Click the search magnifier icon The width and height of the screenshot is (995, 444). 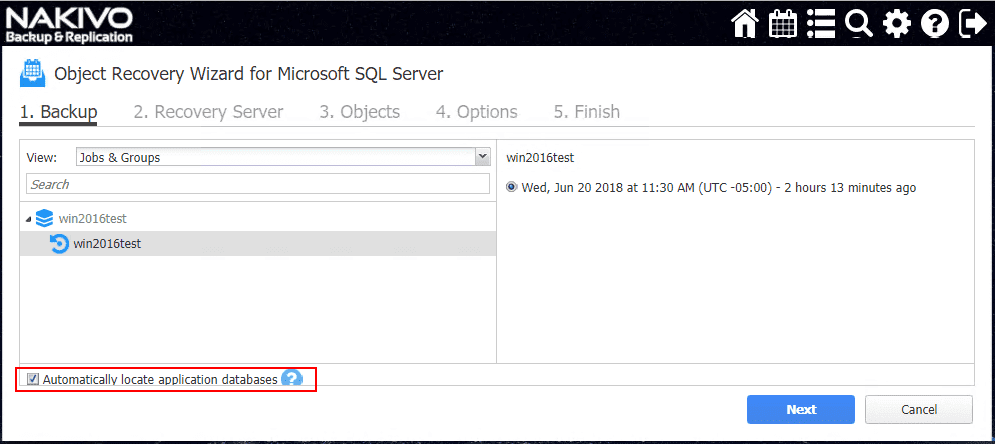click(x=858, y=23)
